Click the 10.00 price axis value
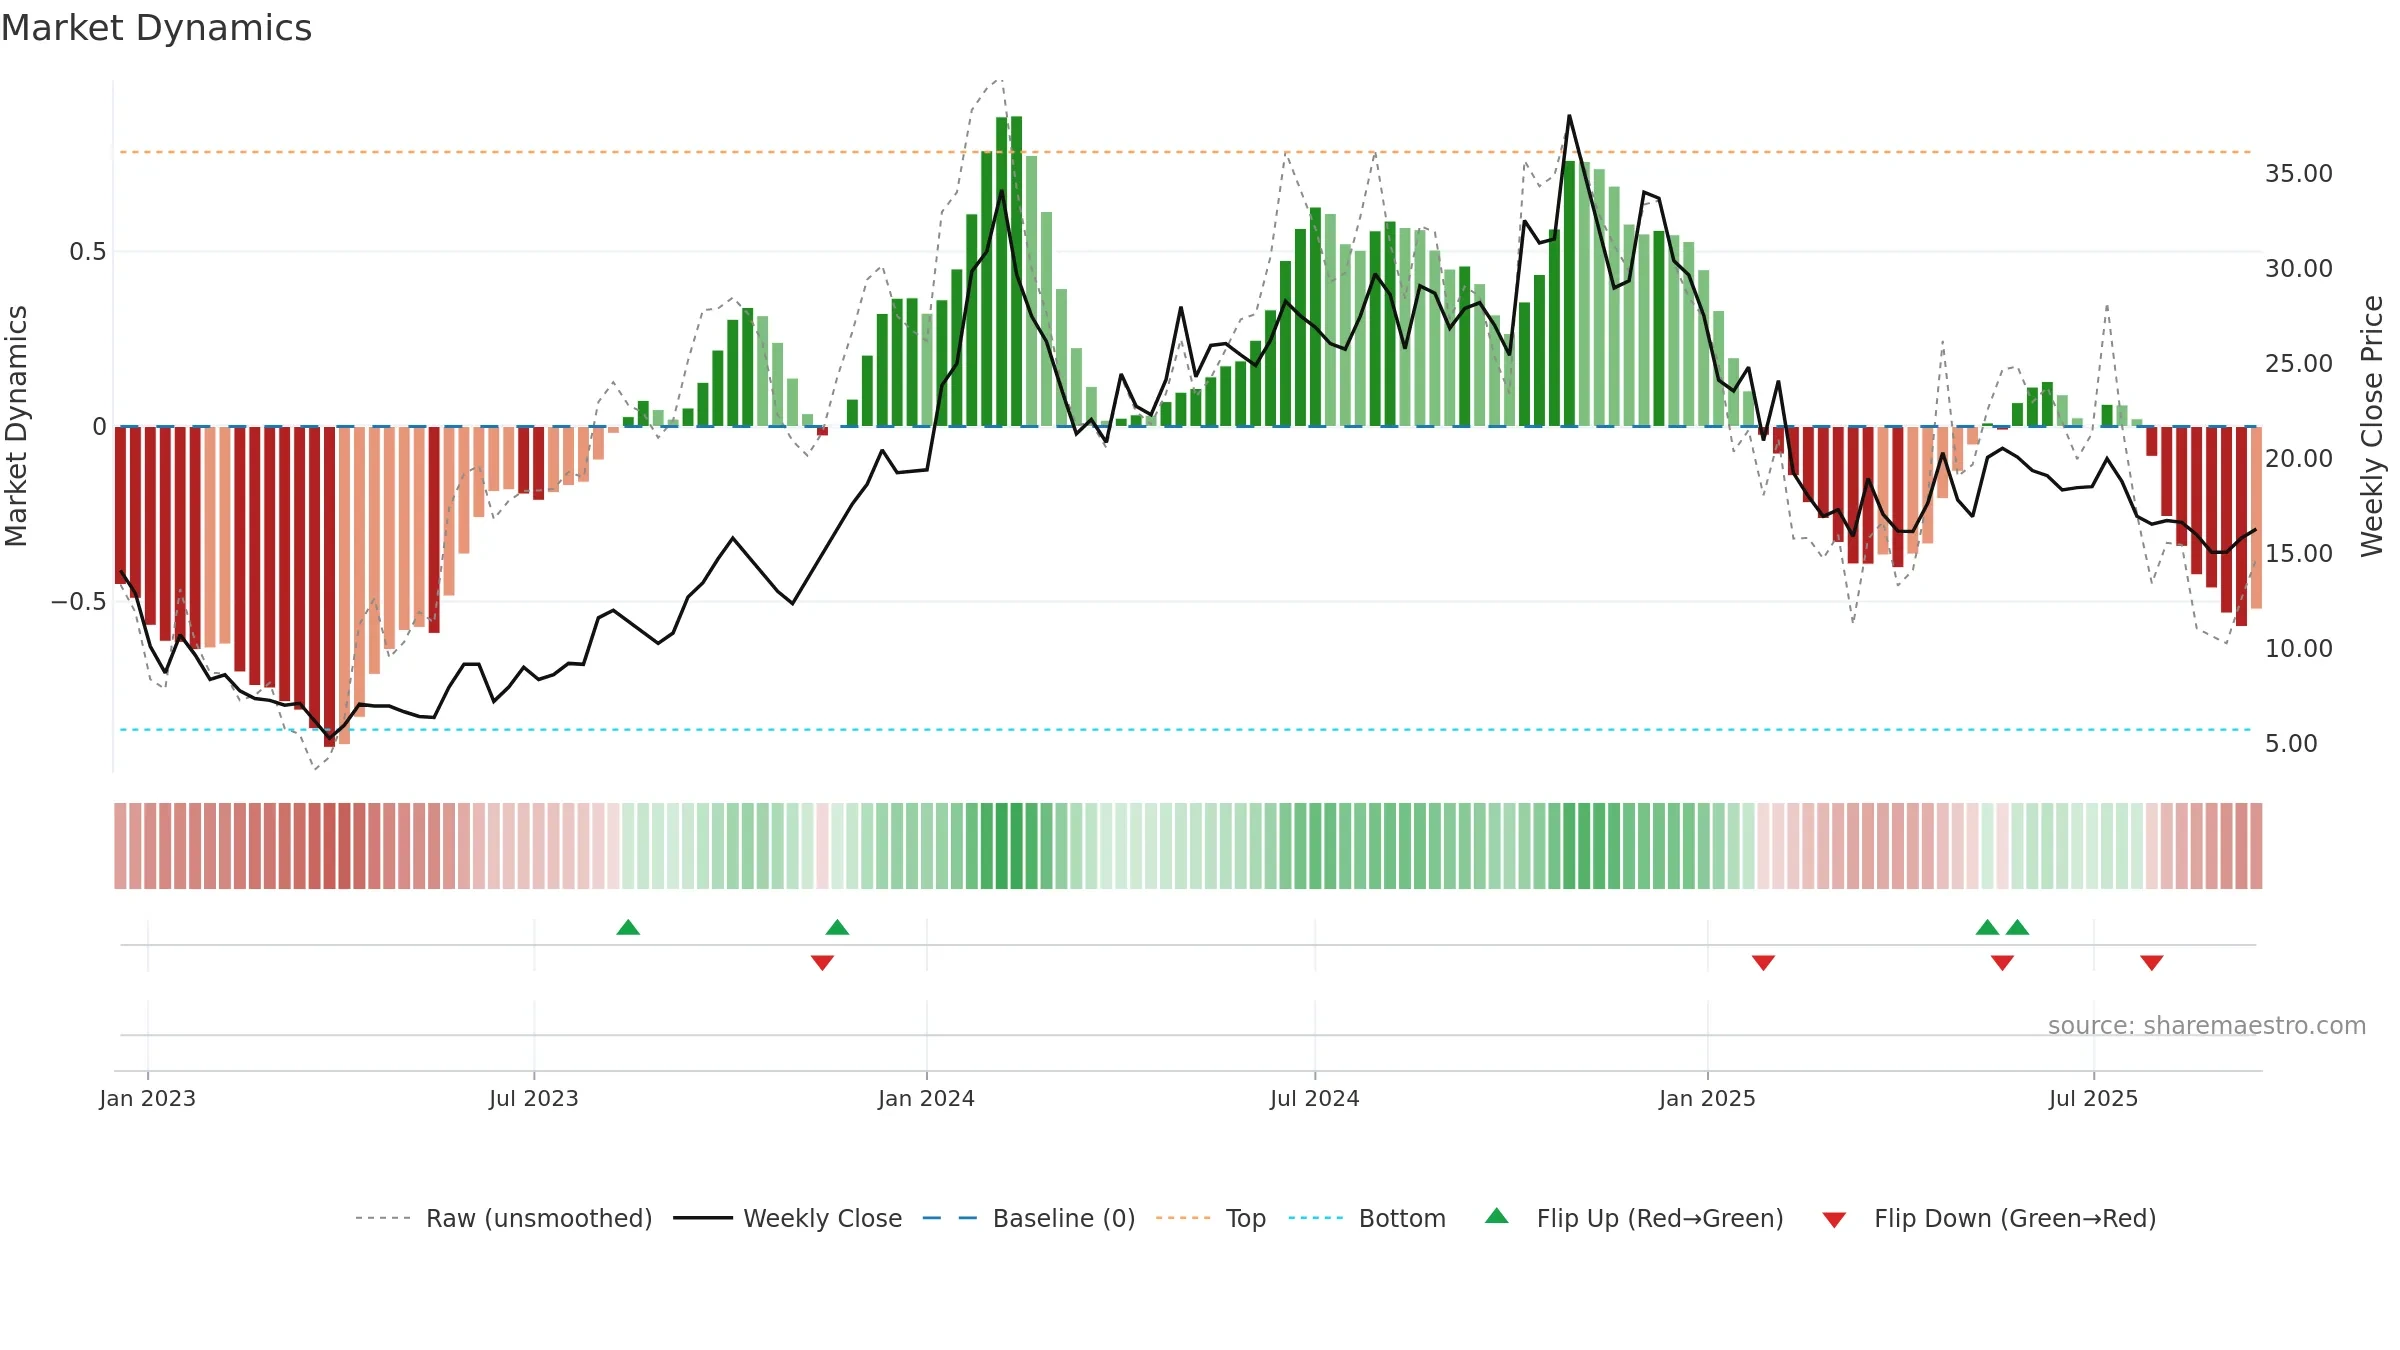Image resolution: width=2400 pixels, height=1350 pixels. 2299,648
